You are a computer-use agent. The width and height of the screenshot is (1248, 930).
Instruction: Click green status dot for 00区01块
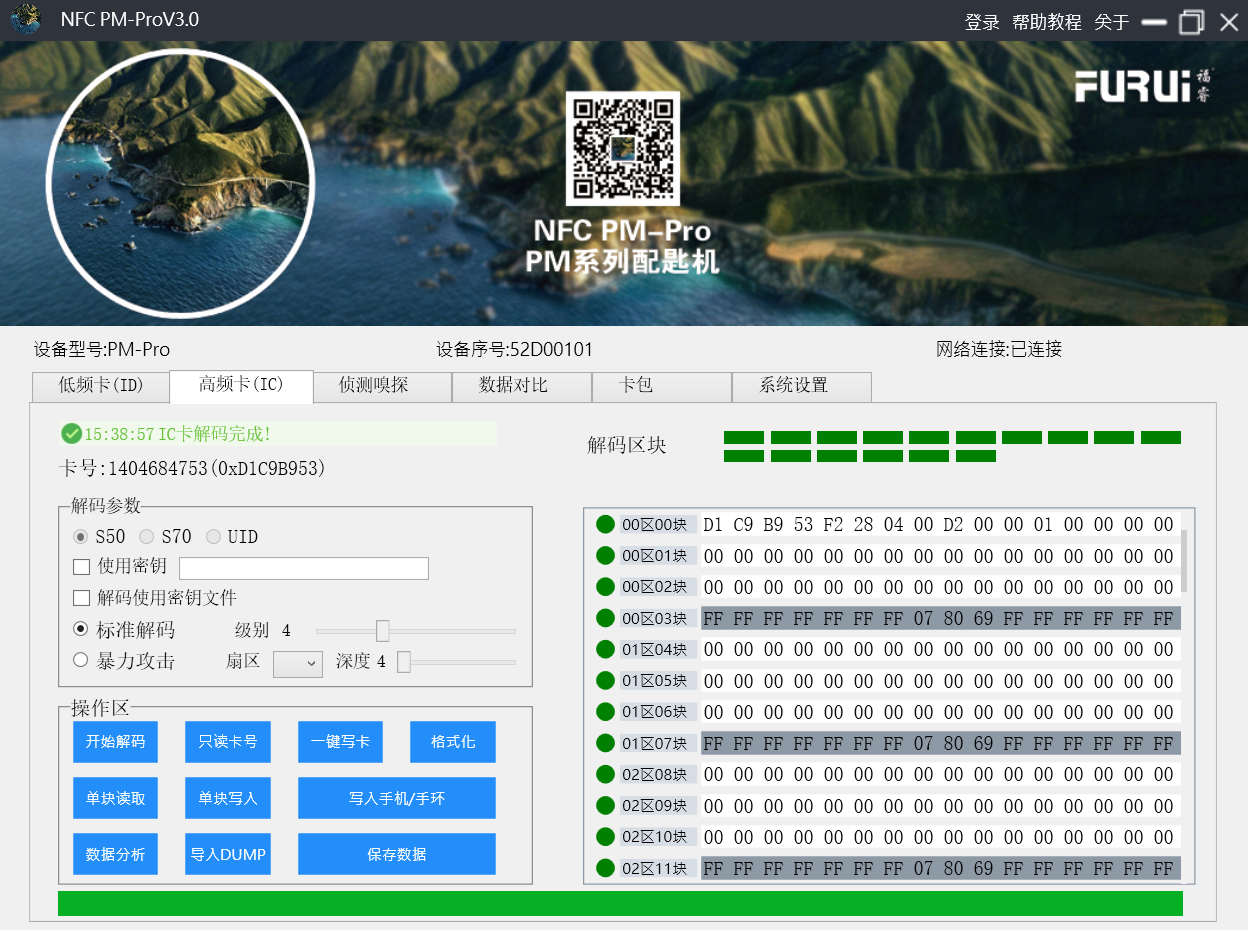pos(605,555)
